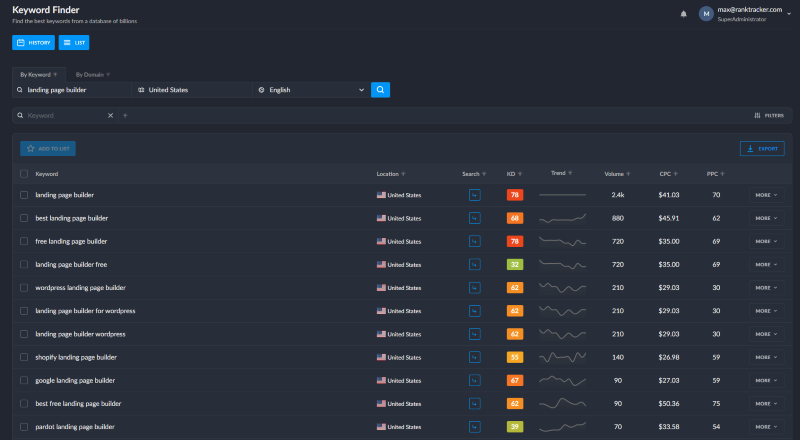Click keyword best free landing page builder

(78, 404)
